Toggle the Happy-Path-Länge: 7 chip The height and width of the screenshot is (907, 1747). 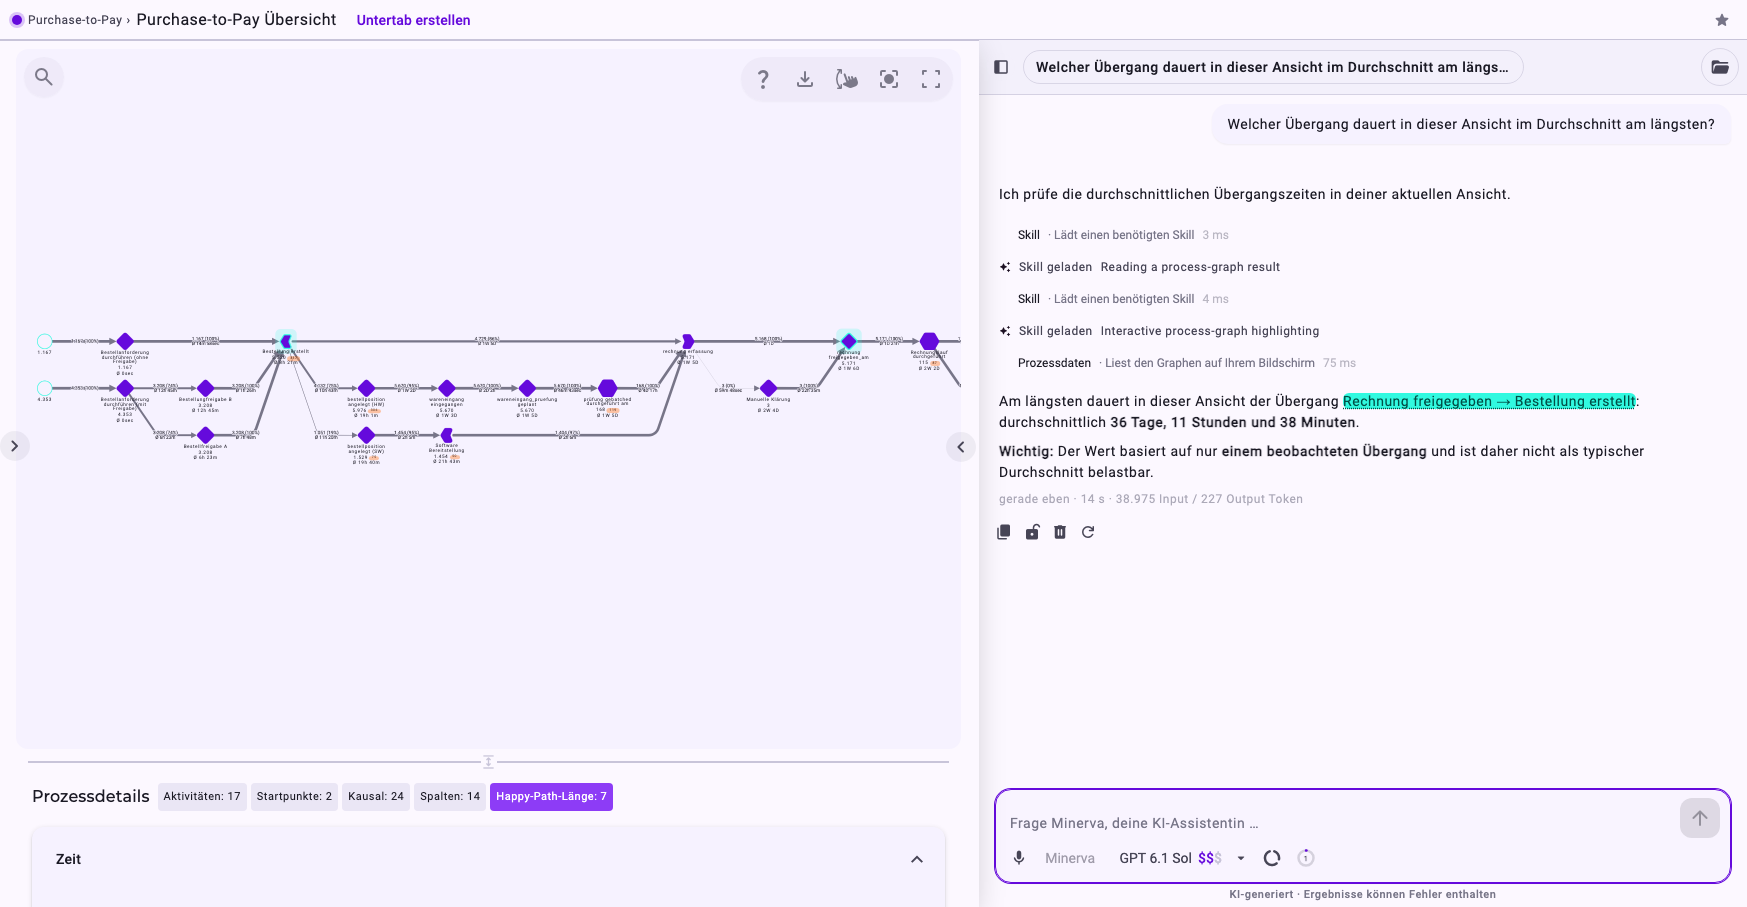tap(551, 797)
